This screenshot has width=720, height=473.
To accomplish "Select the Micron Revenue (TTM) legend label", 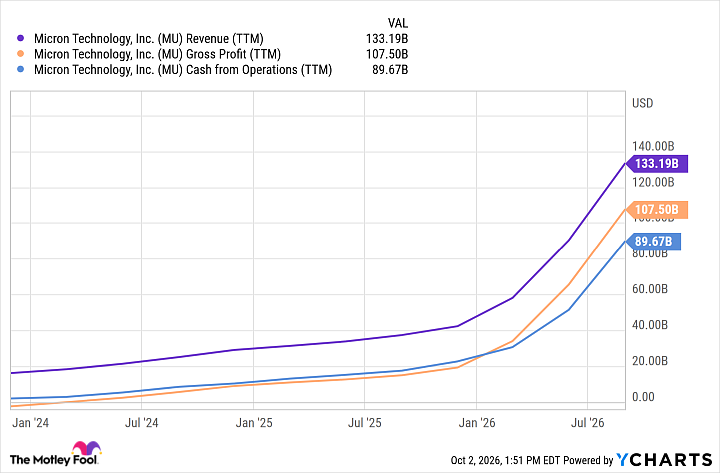I will click(x=149, y=39).
